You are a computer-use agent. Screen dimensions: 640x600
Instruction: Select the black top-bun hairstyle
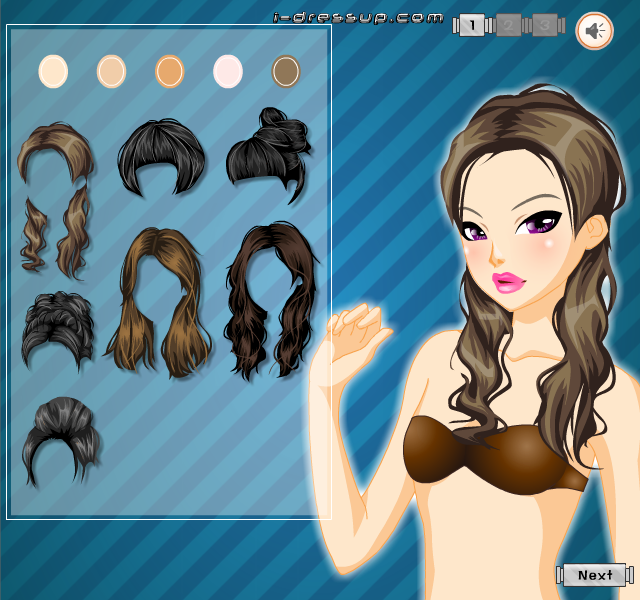(269, 155)
